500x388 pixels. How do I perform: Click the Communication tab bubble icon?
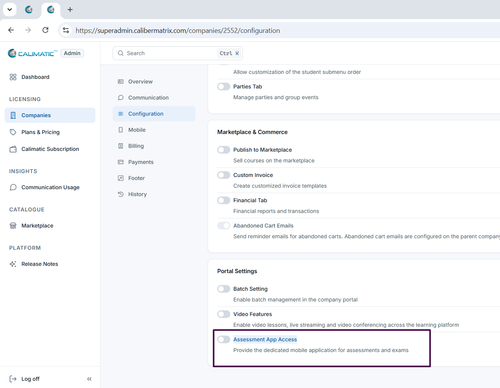(121, 98)
